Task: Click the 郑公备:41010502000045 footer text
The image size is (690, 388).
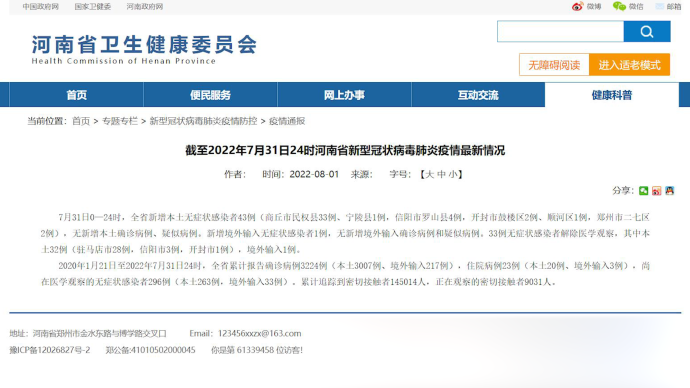Action: (150, 350)
